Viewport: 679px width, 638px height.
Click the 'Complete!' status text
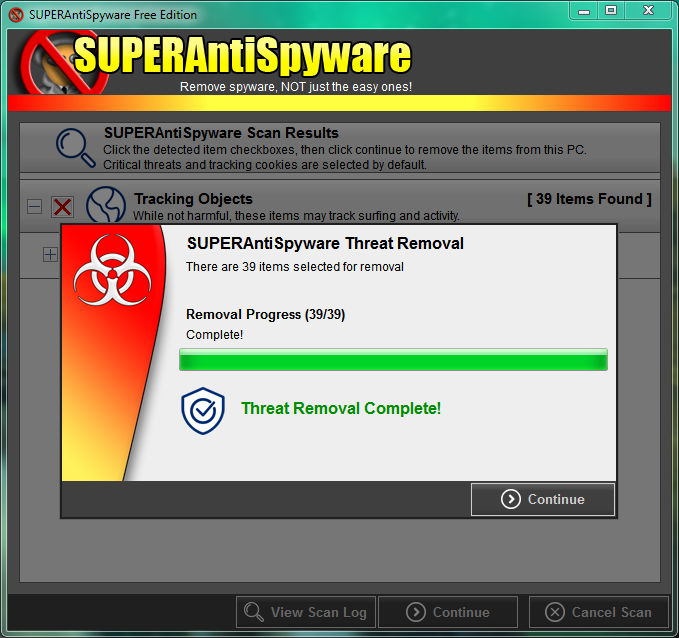click(x=214, y=334)
